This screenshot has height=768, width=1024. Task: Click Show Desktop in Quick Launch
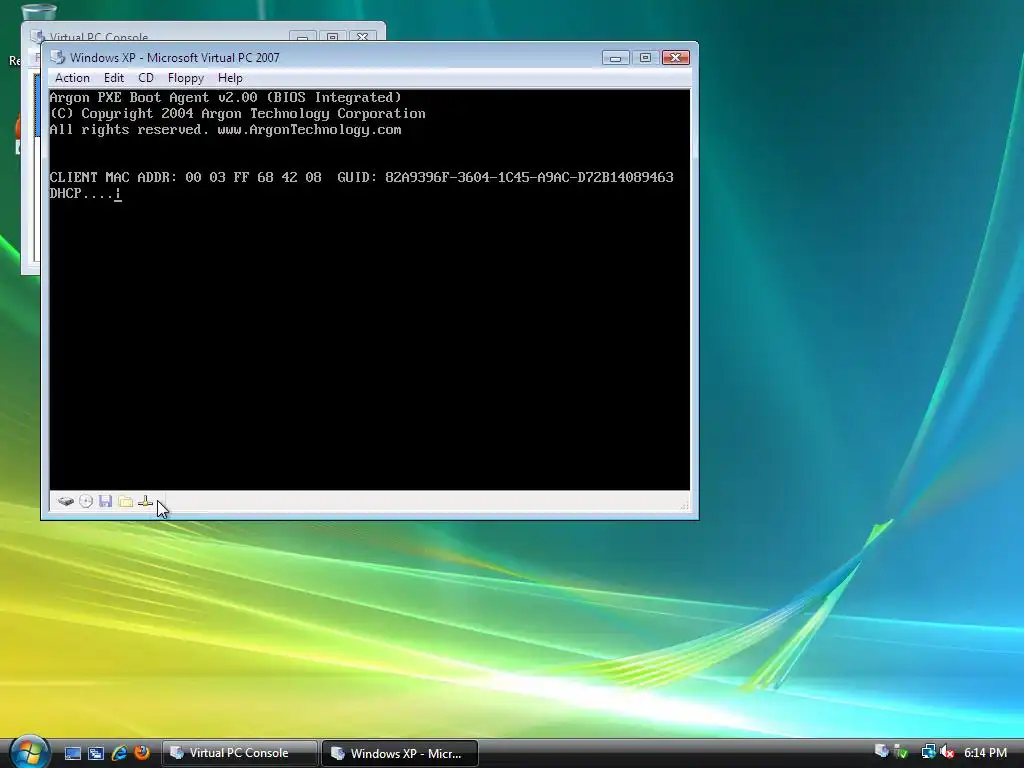point(72,753)
